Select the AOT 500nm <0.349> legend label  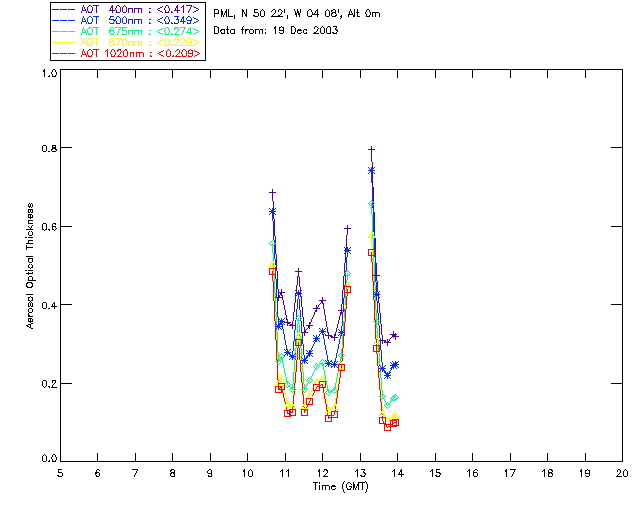[x=140, y=20]
